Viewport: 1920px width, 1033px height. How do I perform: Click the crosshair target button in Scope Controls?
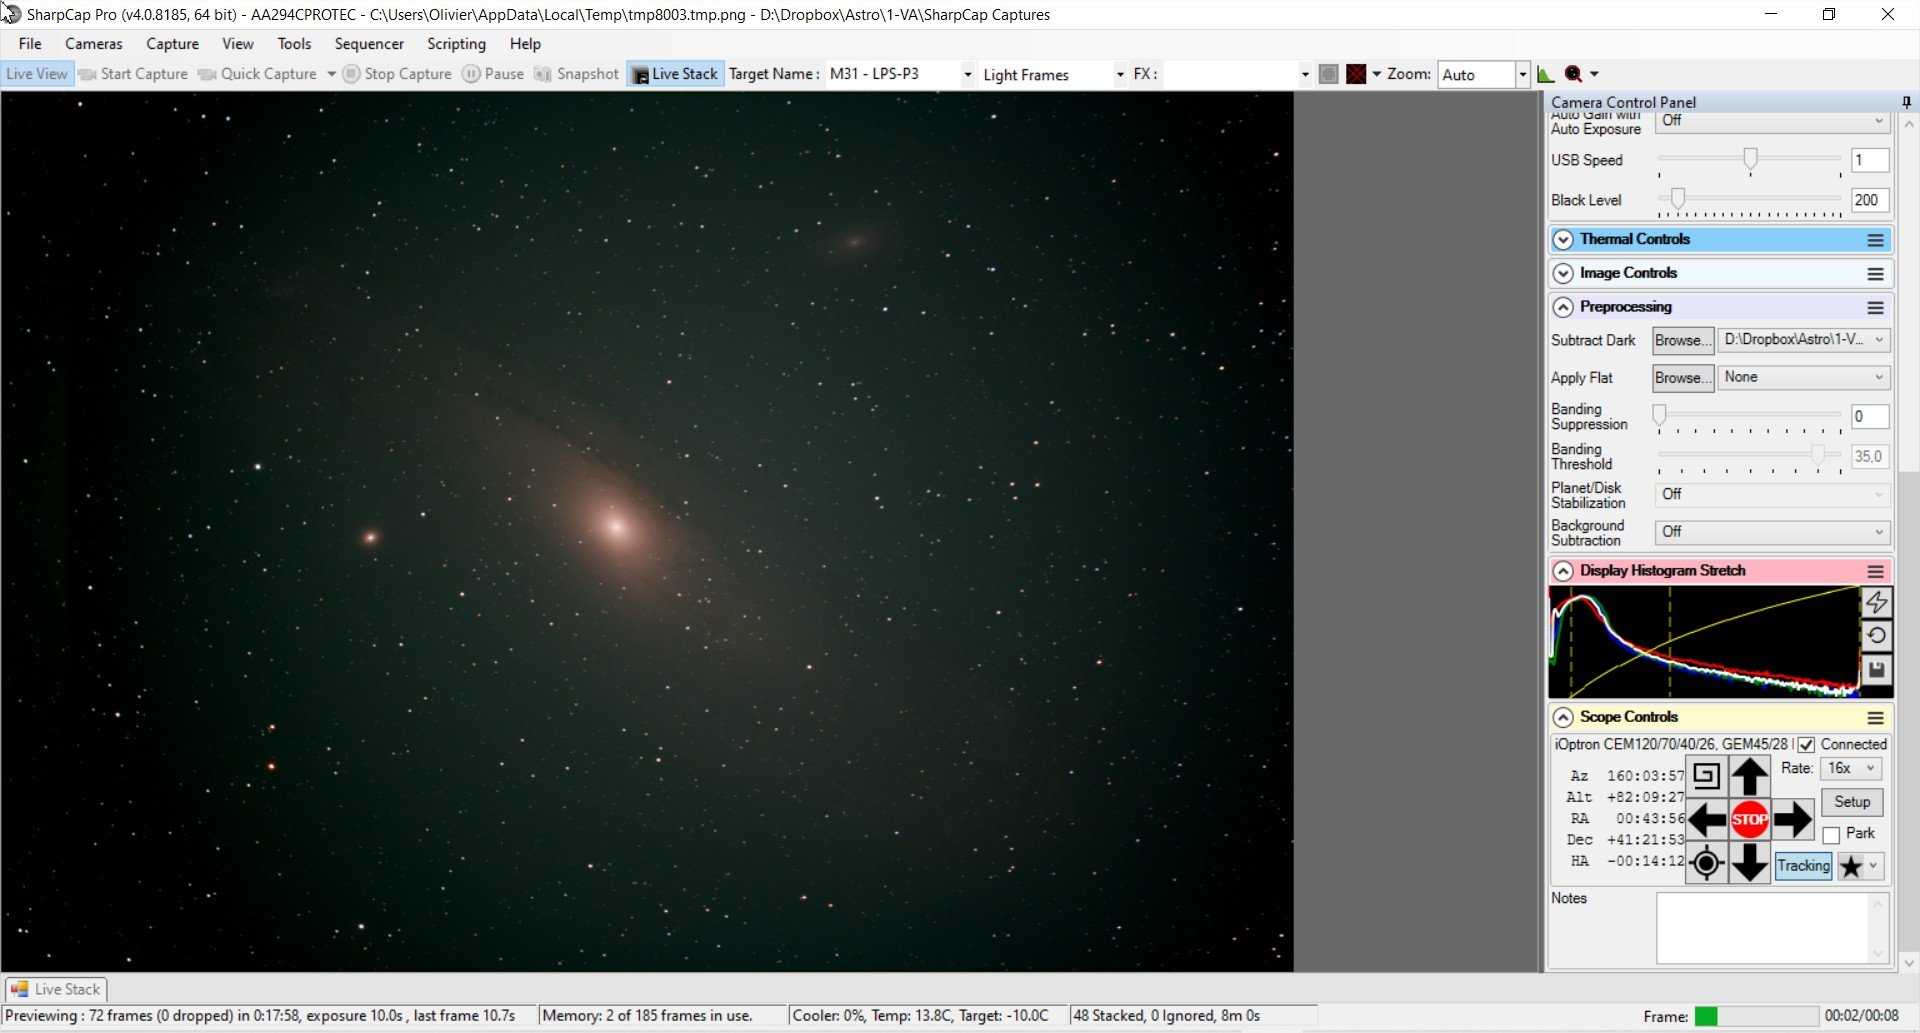[1707, 863]
